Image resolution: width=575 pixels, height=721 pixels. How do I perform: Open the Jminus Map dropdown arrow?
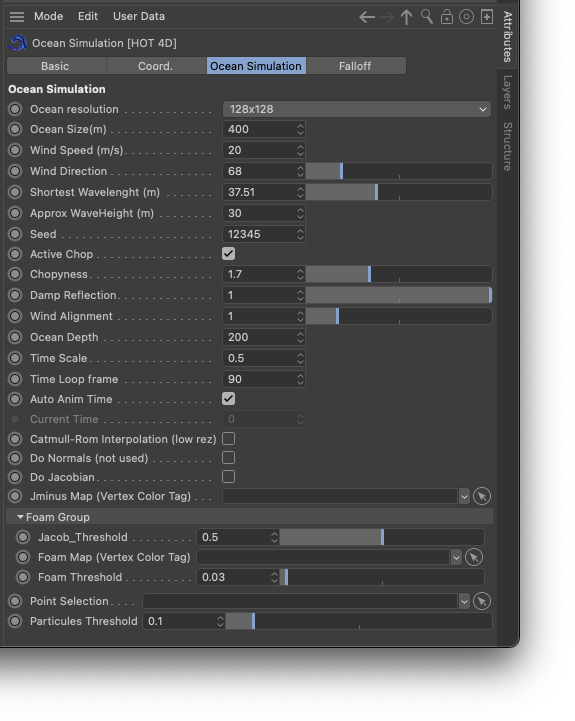tap(464, 497)
